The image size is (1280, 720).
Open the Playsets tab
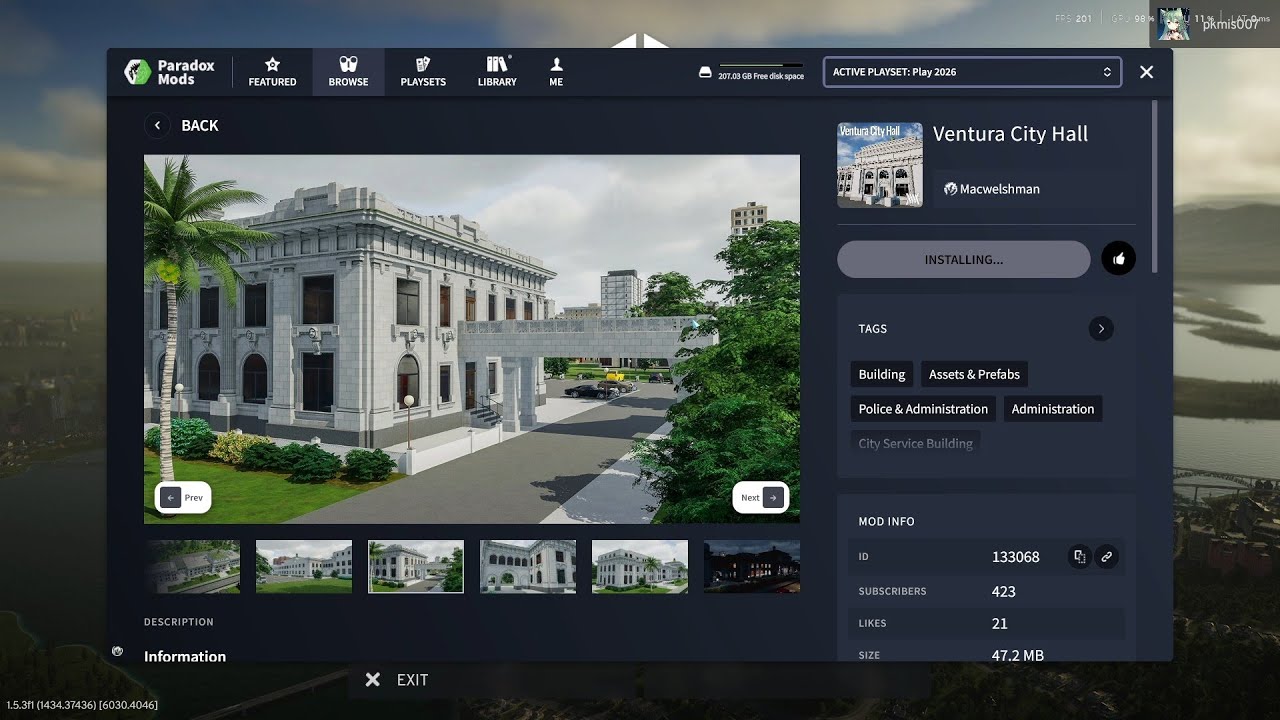pos(423,72)
